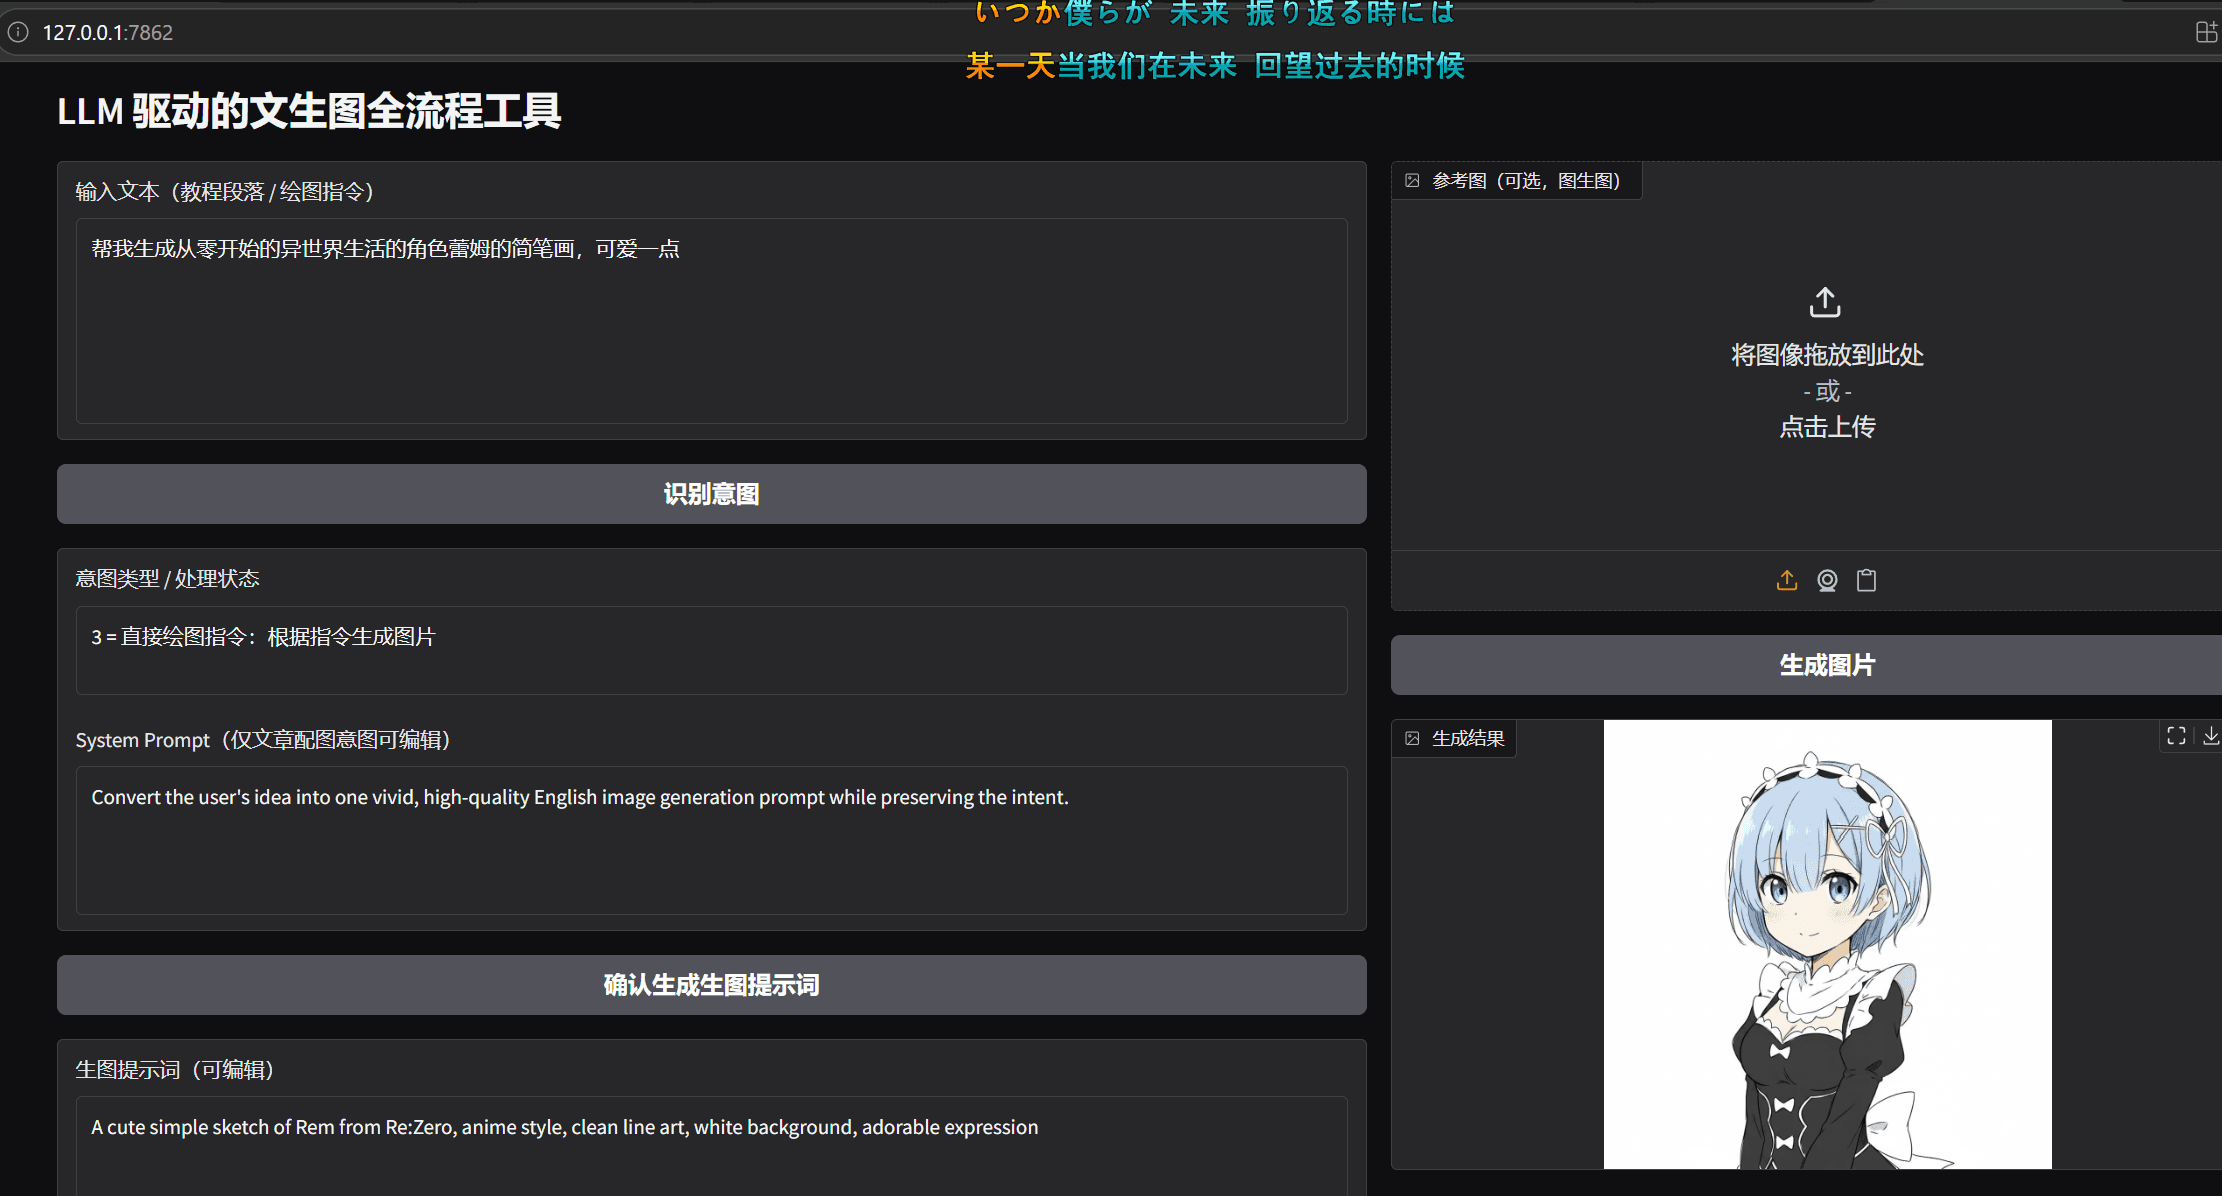This screenshot has width=2222, height=1196.
Task: Click 点击上传 to upload a reference image
Action: (x=1827, y=427)
